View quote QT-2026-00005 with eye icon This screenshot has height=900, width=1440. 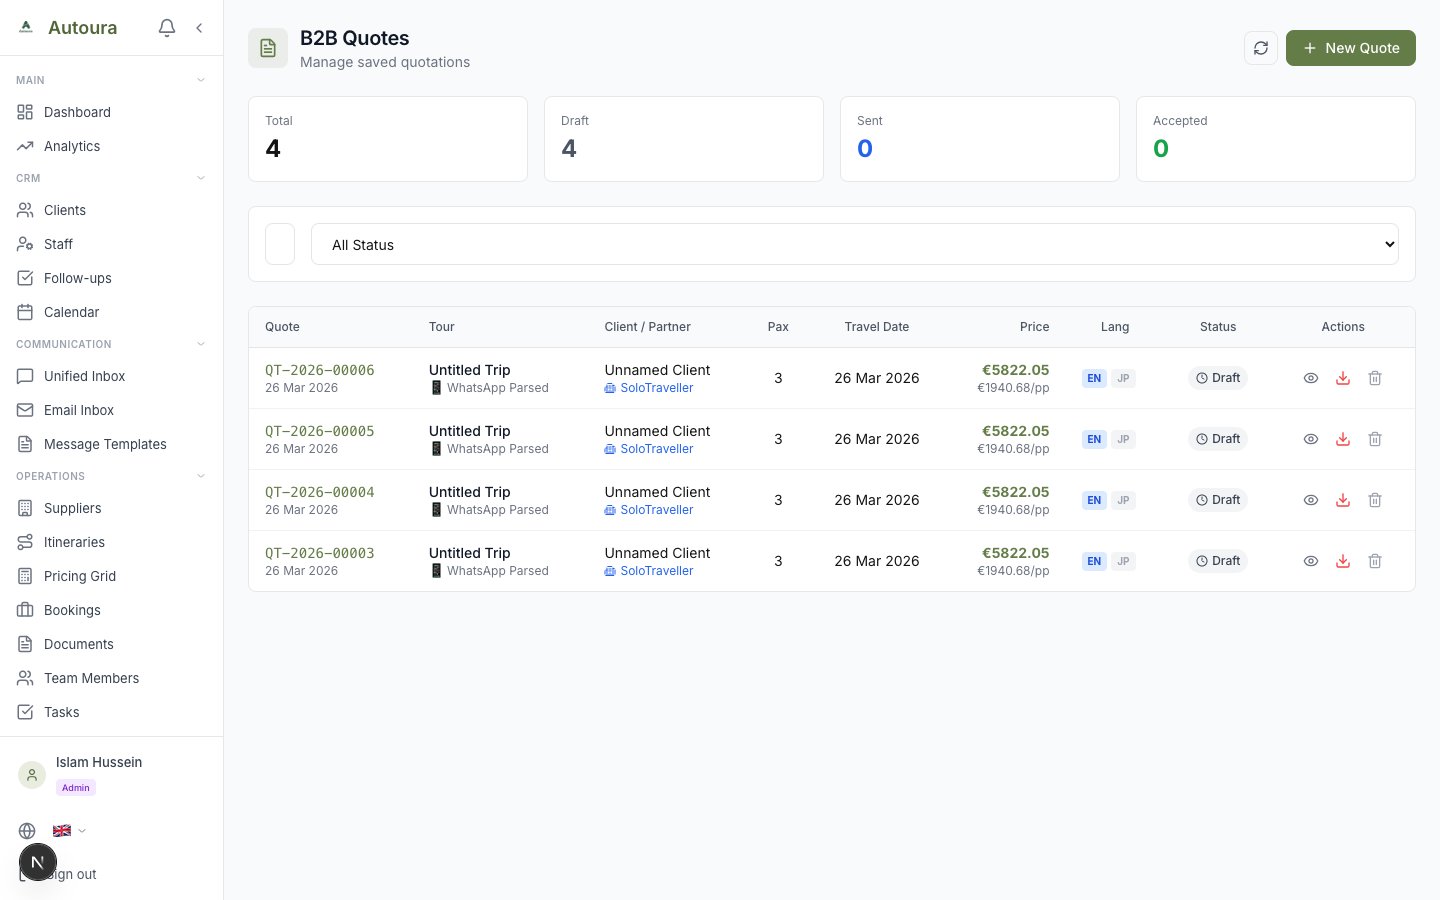[1311, 439]
